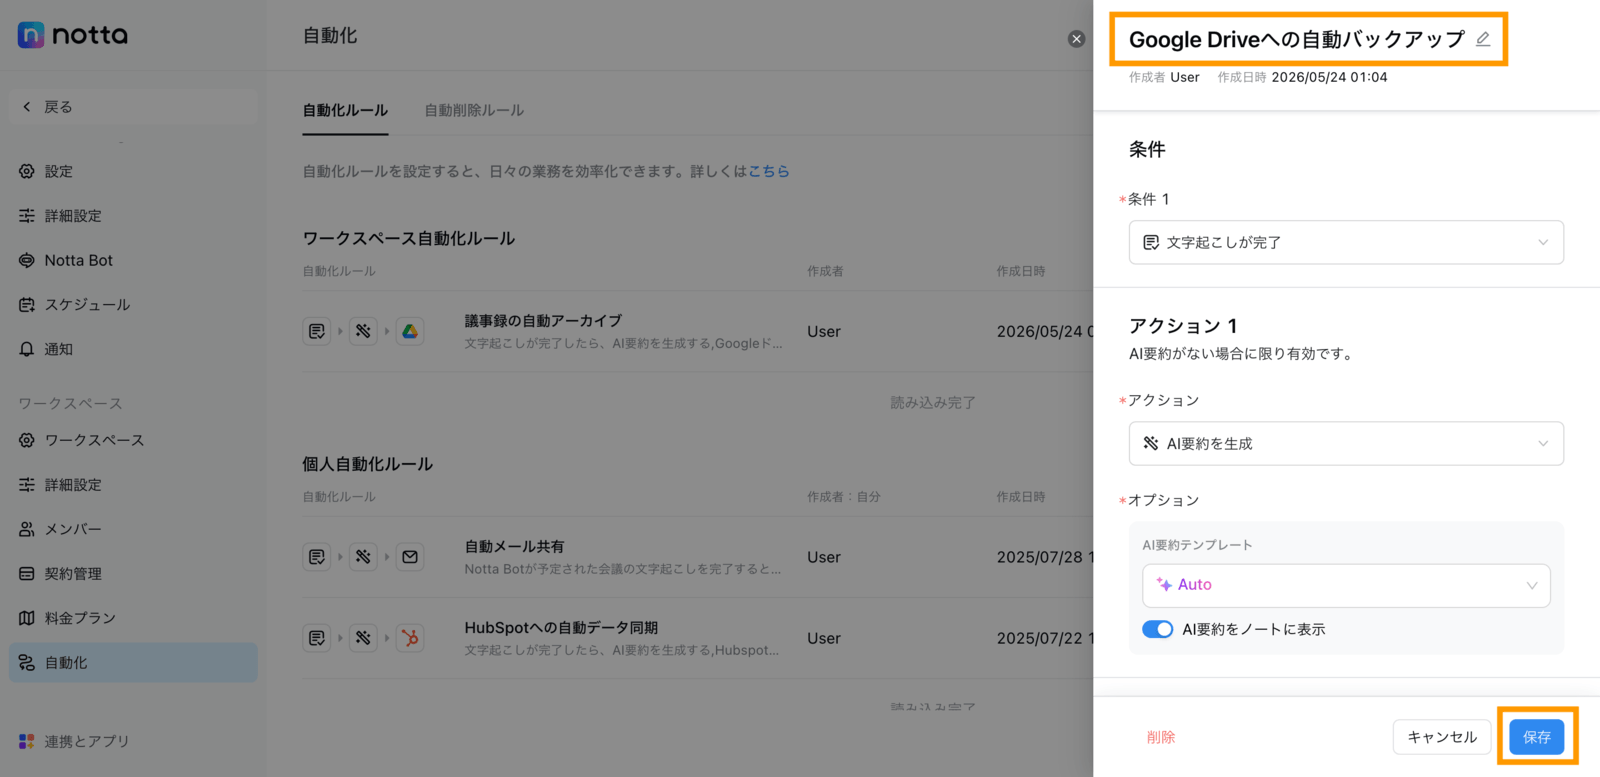Click the 通知 bell icon

27,349
